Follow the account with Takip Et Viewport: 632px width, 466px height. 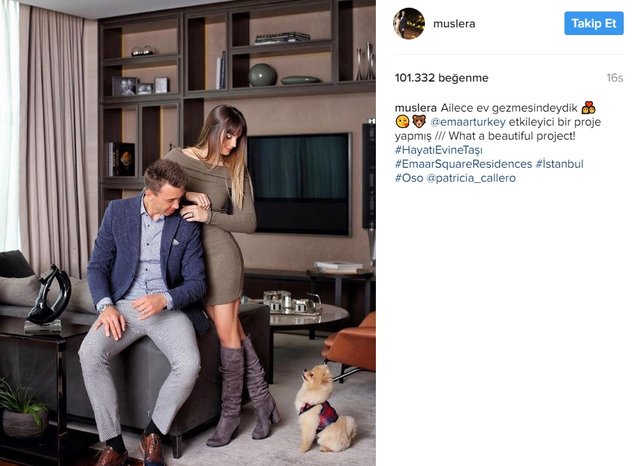coord(594,23)
